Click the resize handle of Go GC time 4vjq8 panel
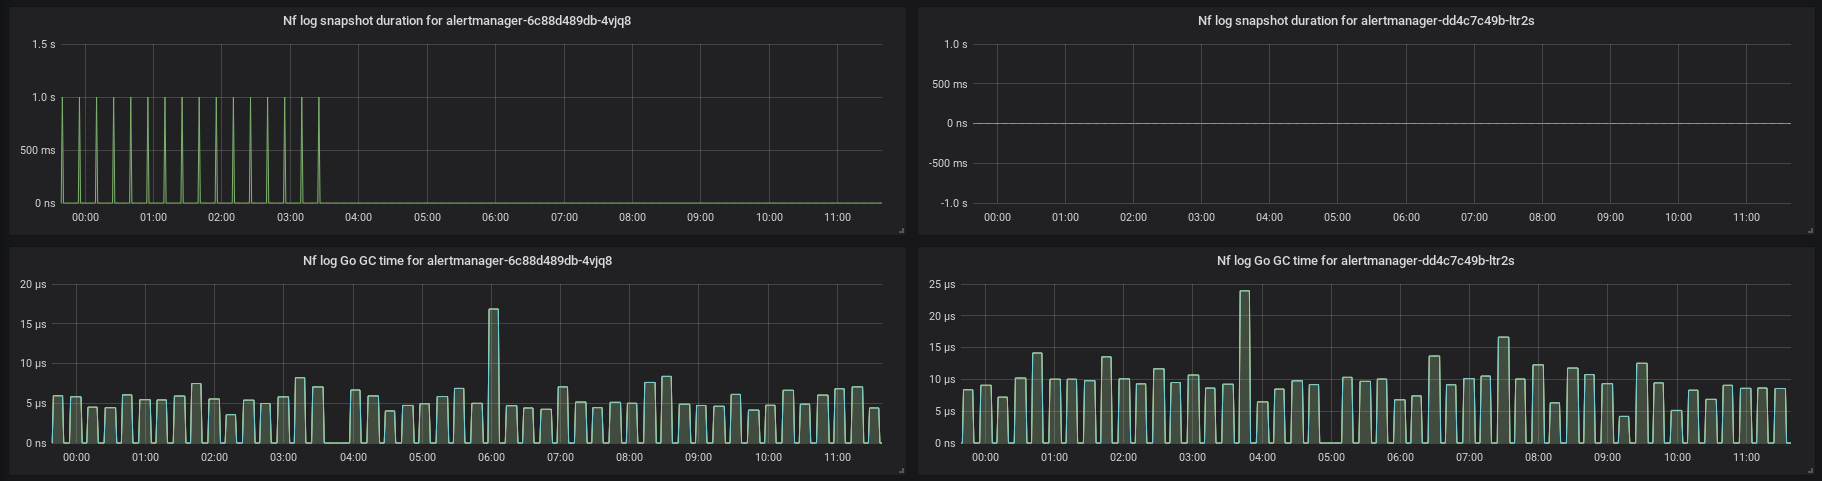This screenshot has height=481, width=1822. pyautogui.click(x=901, y=470)
